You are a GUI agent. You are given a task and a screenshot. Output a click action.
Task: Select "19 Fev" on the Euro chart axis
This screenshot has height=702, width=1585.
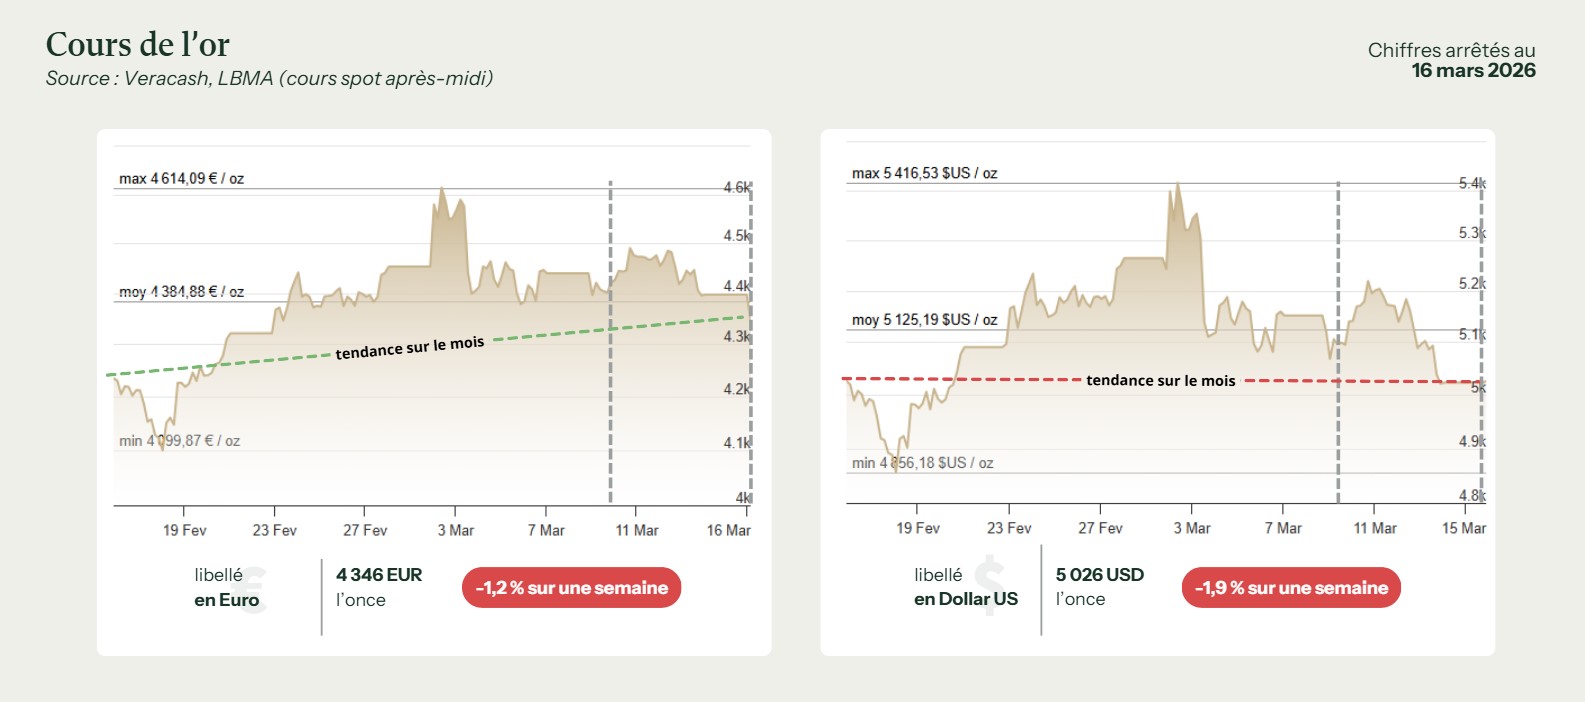[x=184, y=530]
